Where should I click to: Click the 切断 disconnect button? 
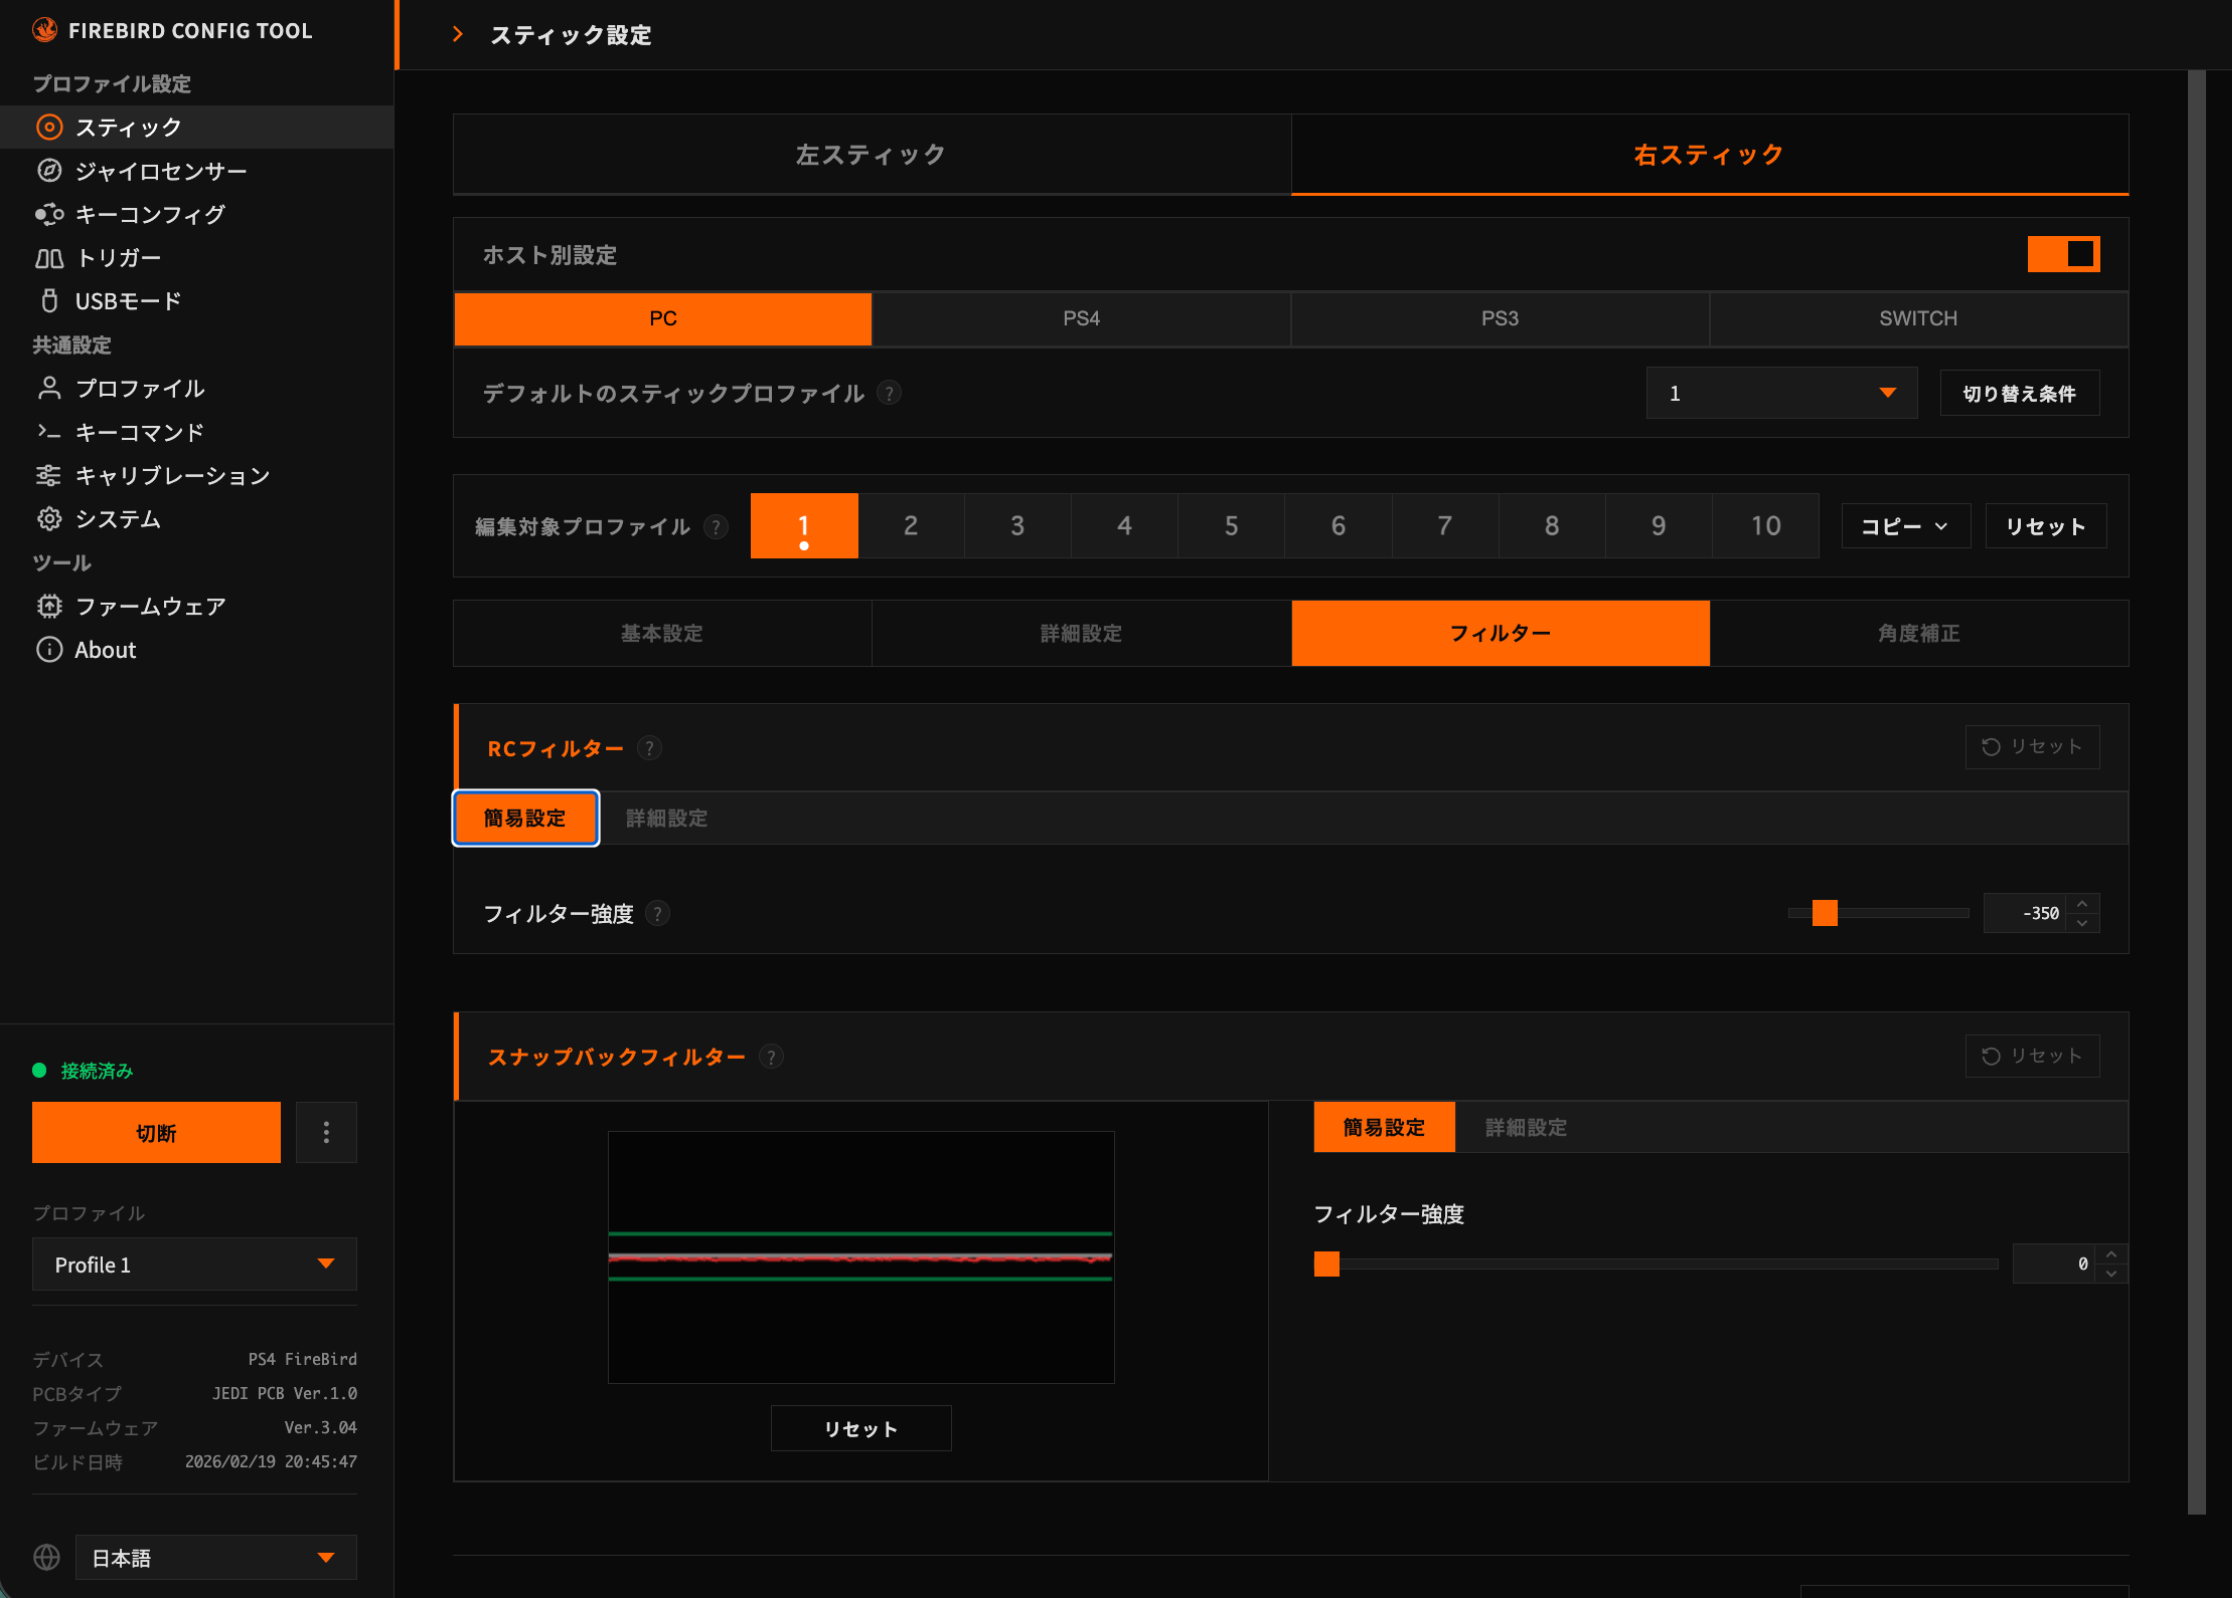coord(156,1132)
